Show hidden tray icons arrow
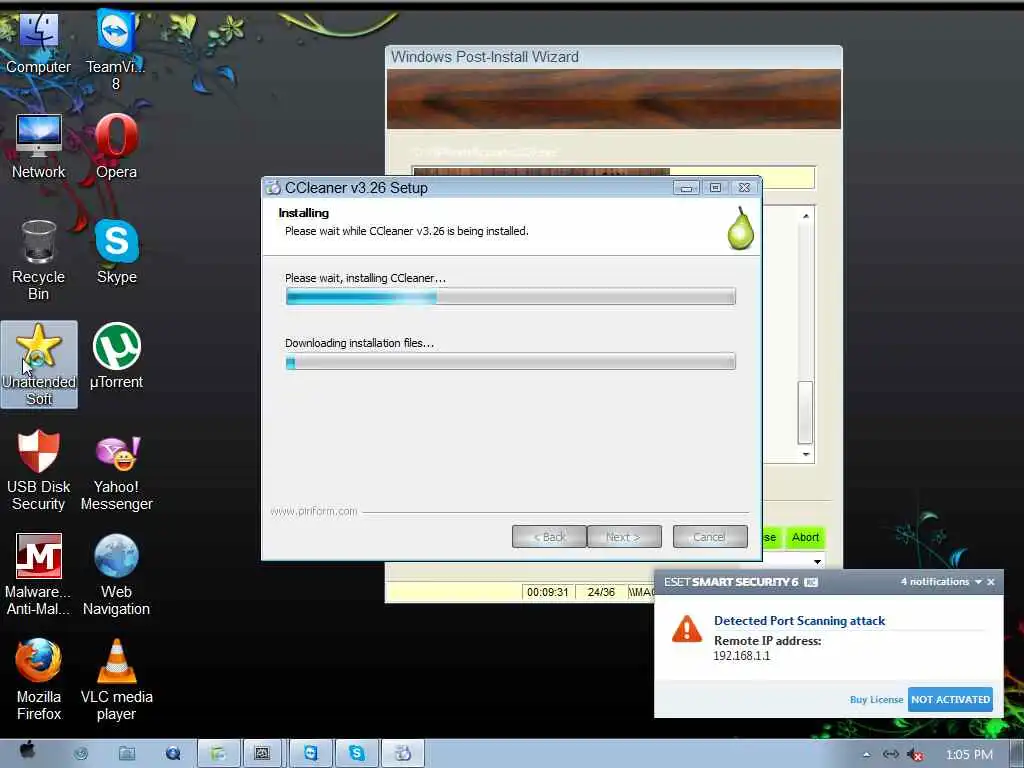This screenshot has height=768, width=1024. 867,755
